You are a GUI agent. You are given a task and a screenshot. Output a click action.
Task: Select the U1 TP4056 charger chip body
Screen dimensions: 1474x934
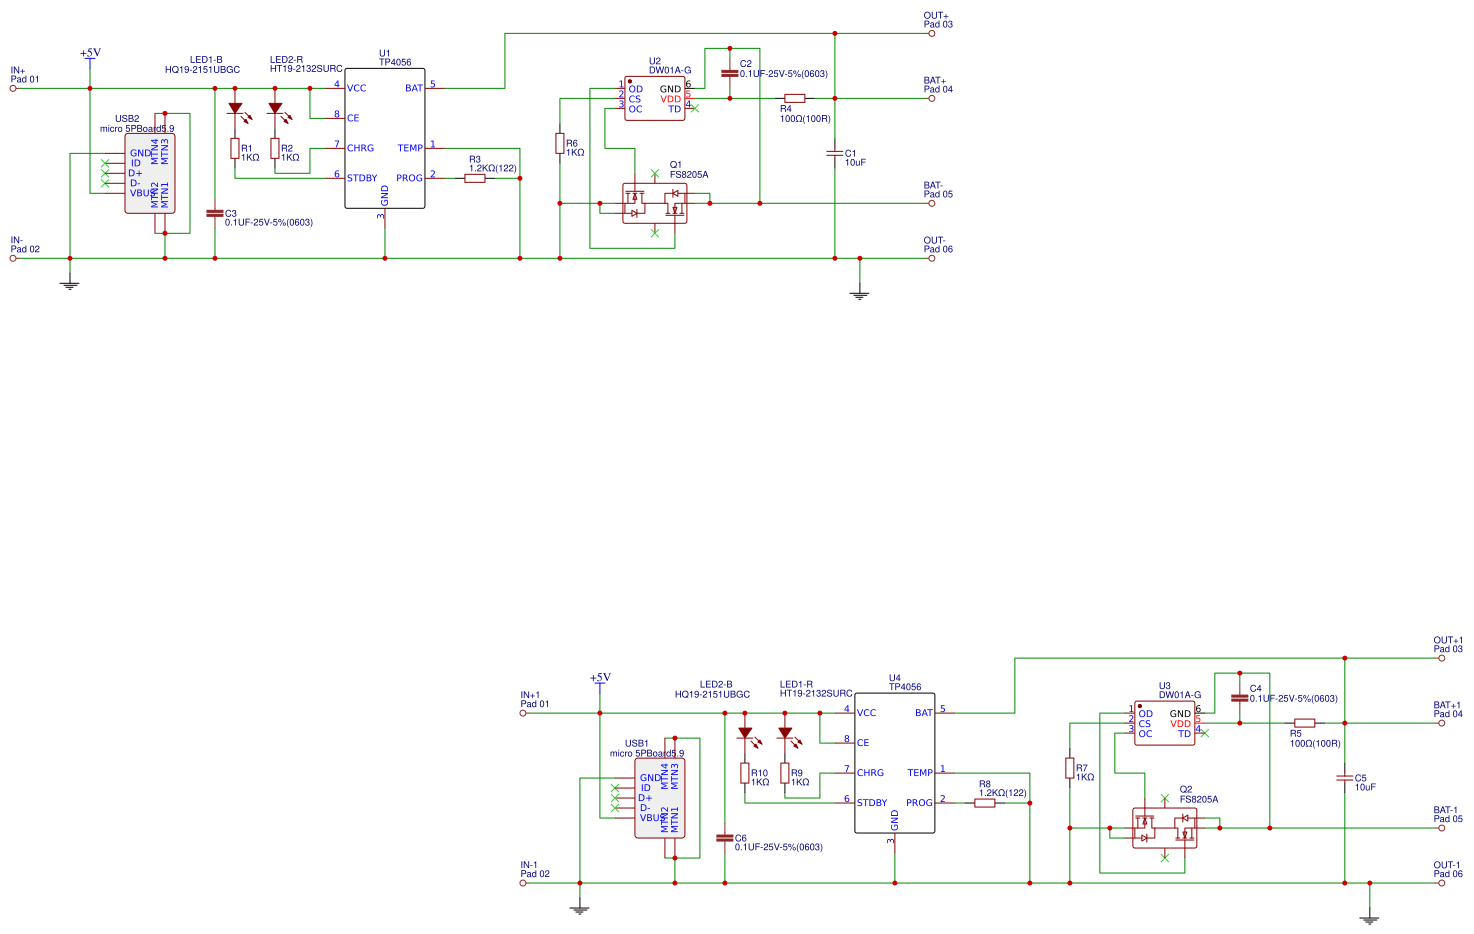tap(385, 138)
